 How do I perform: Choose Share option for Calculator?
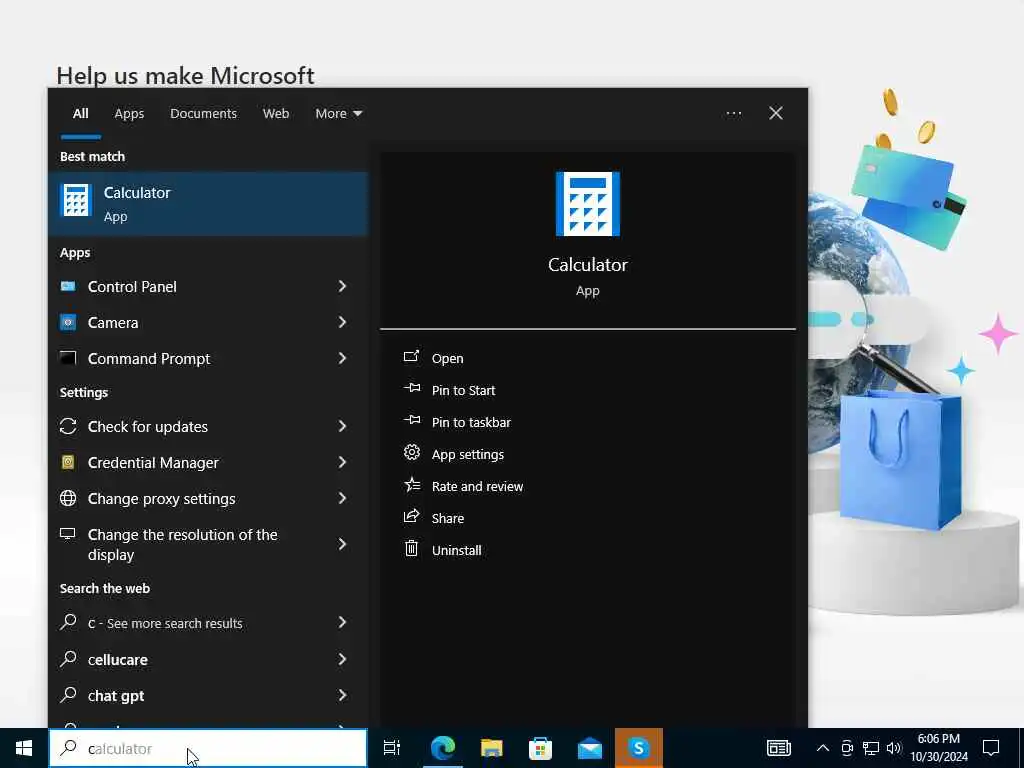tap(447, 519)
